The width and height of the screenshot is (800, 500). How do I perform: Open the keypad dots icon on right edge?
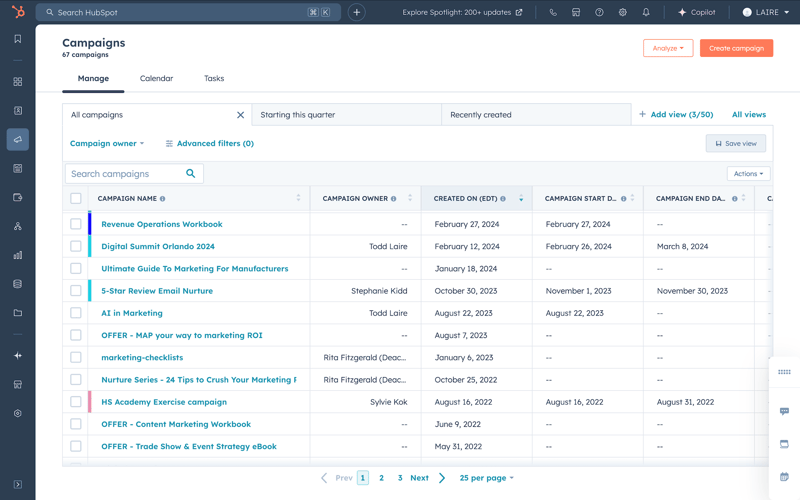pyautogui.click(x=784, y=372)
